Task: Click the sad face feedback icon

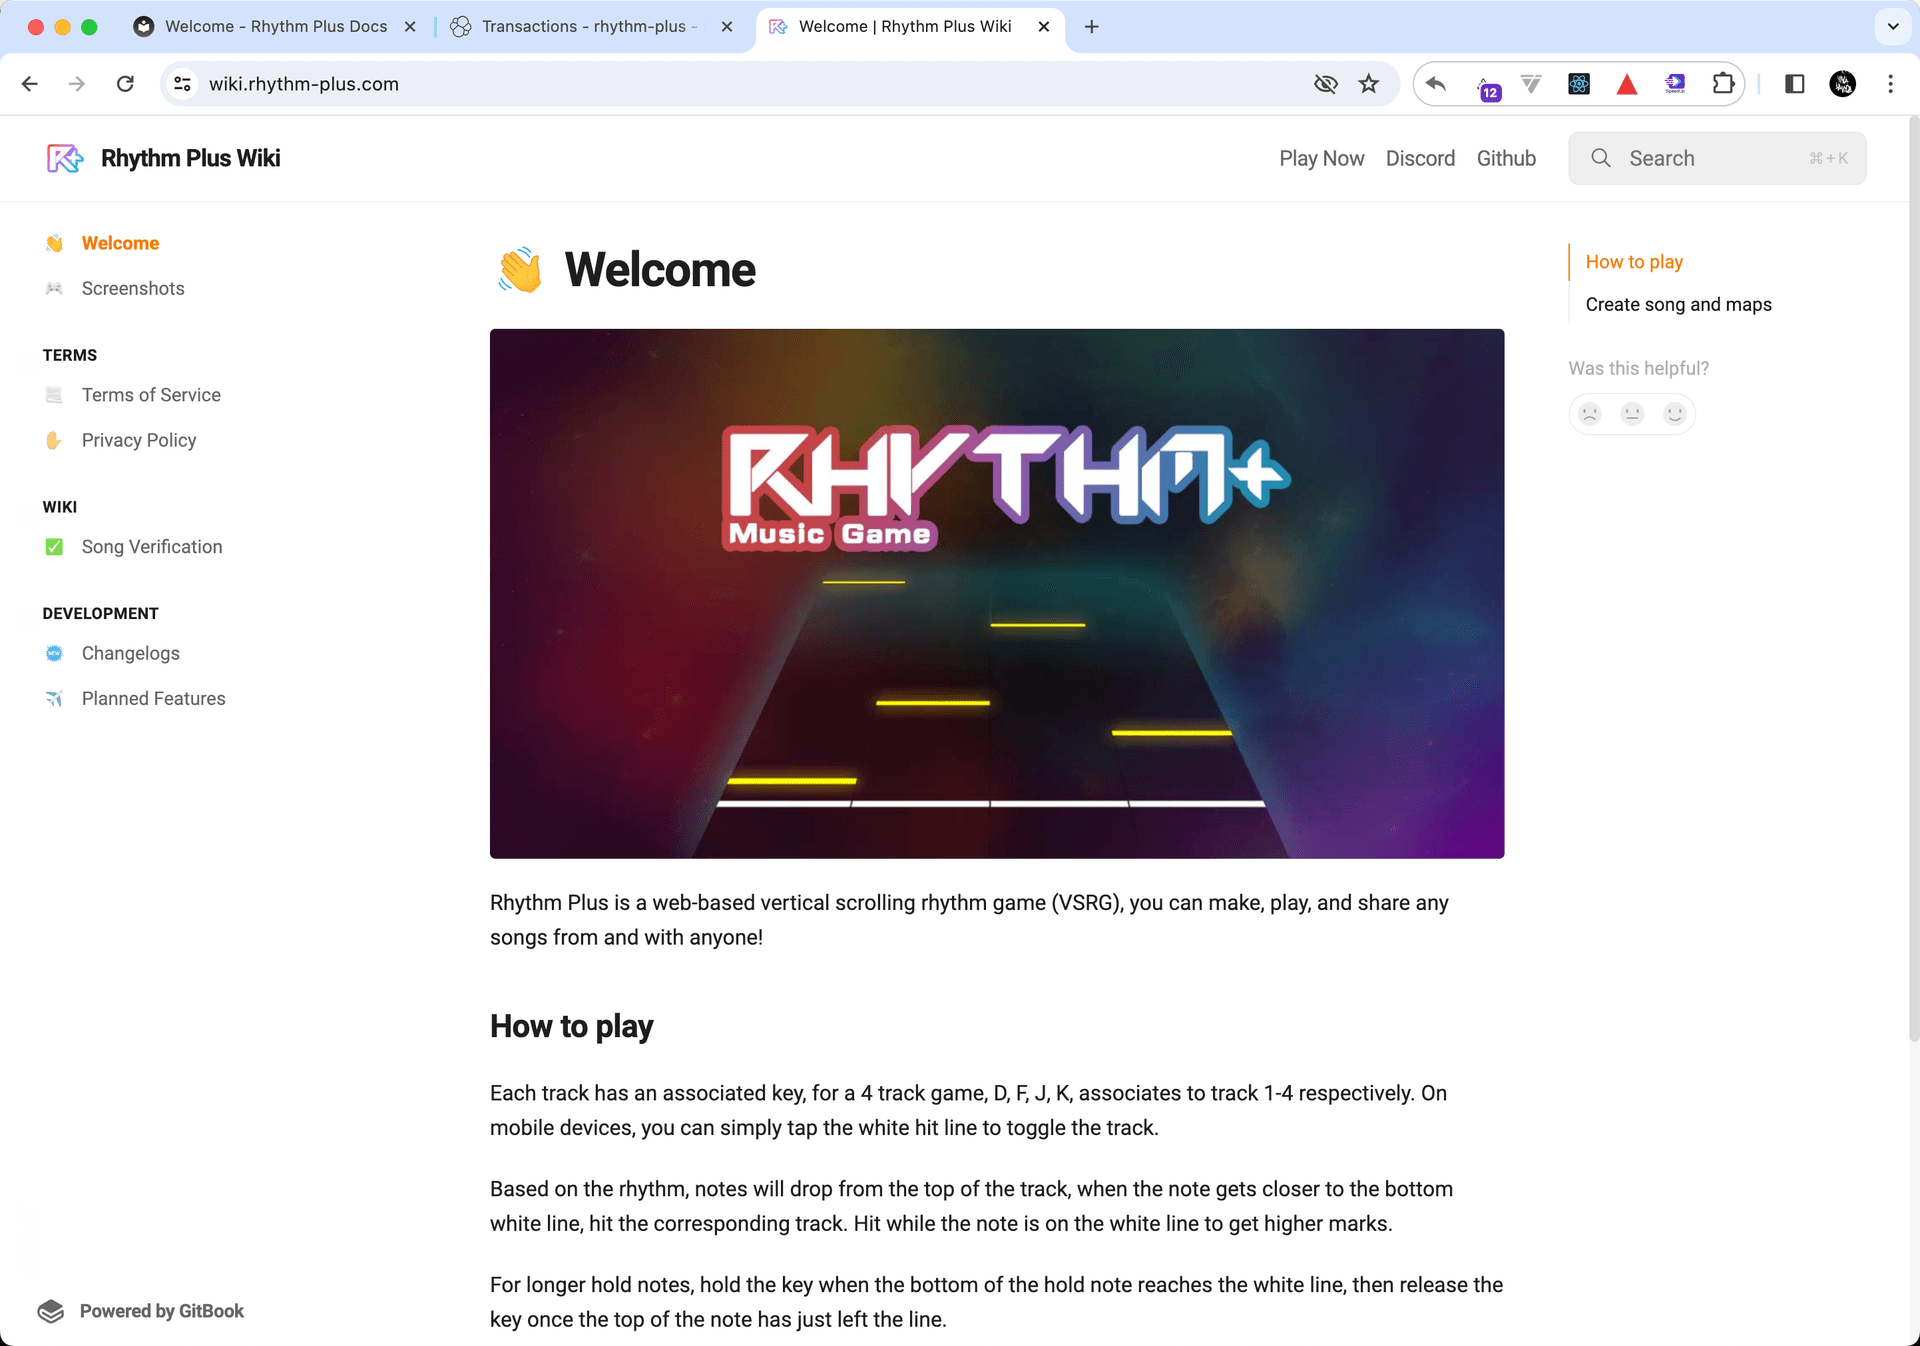Action: 1590,413
